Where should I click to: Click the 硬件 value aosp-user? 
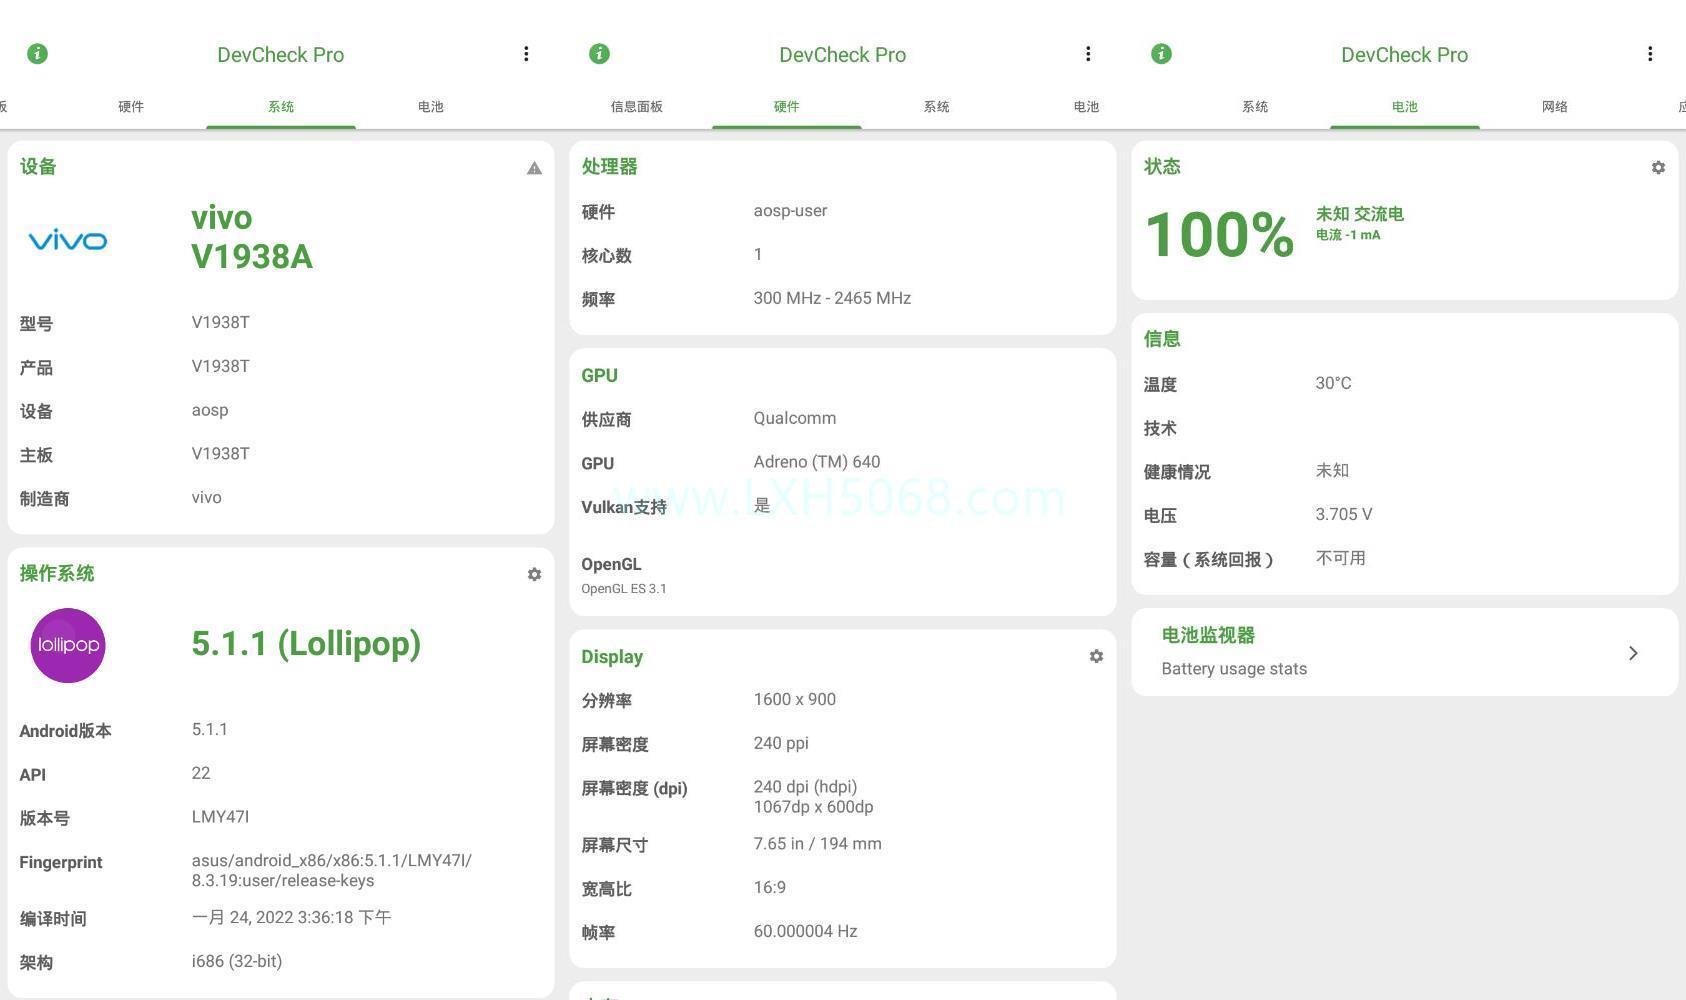click(x=790, y=211)
